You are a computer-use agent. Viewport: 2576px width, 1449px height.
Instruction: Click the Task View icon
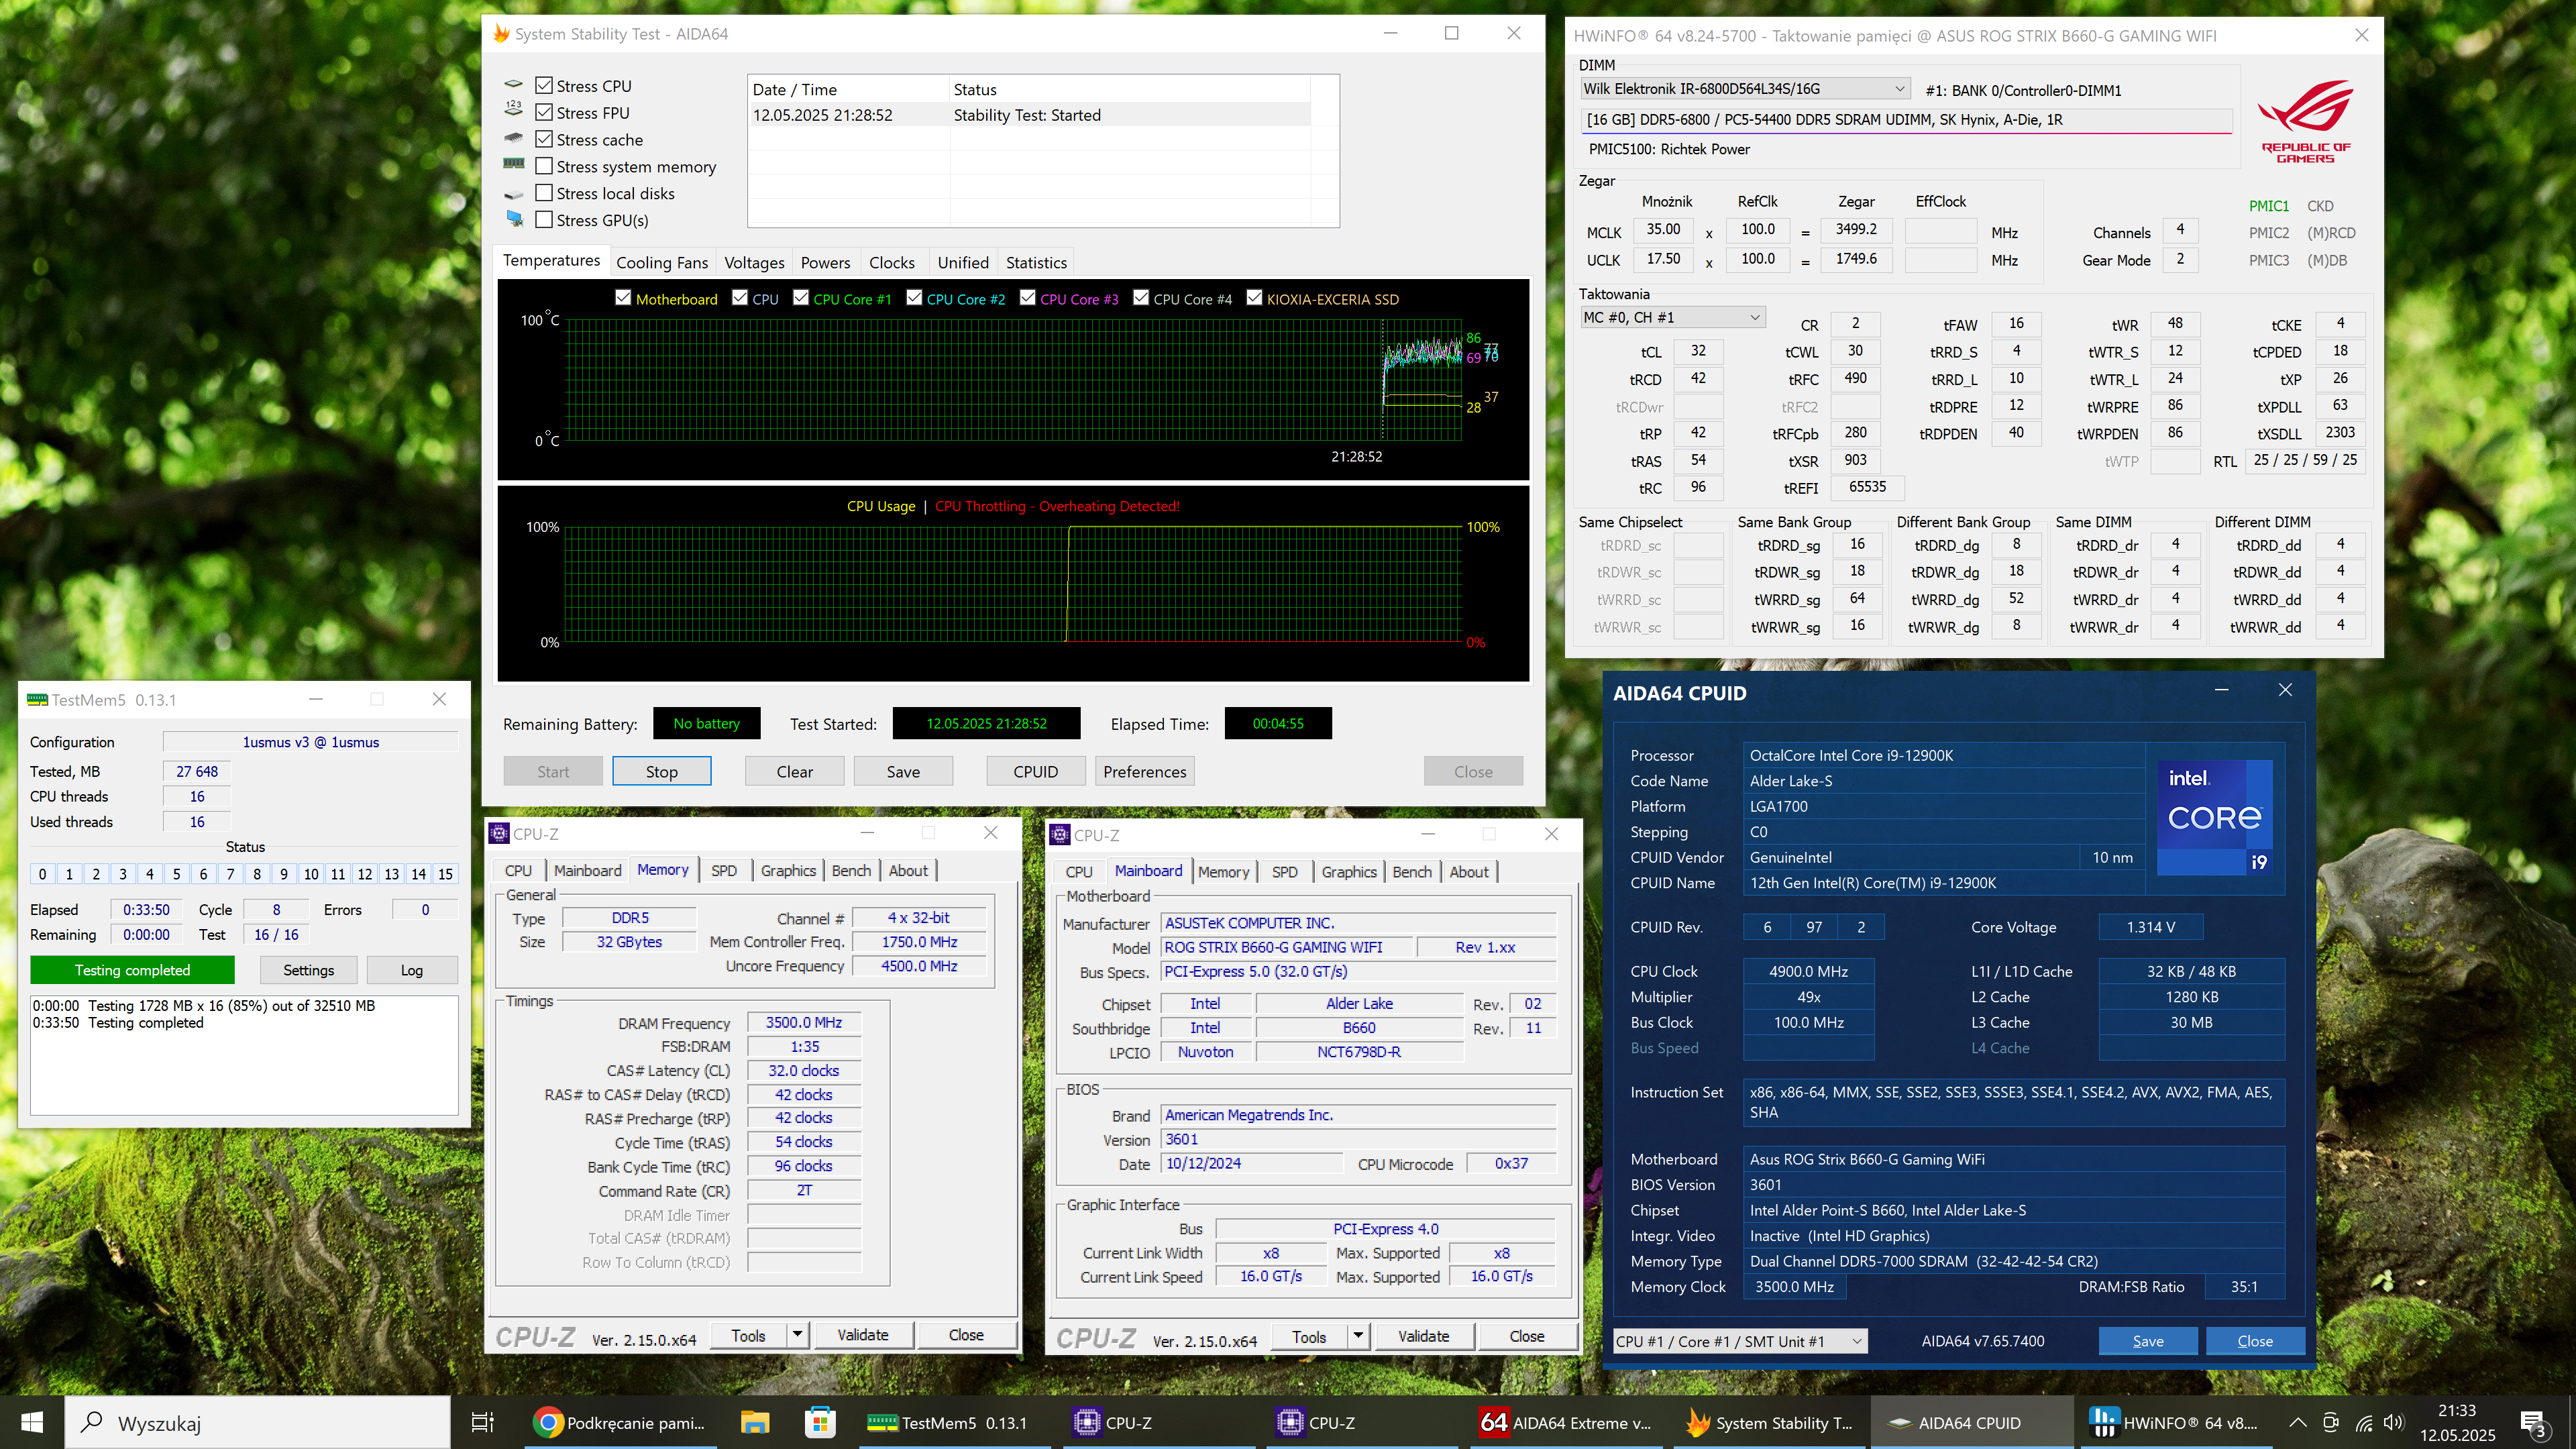(482, 1422)
